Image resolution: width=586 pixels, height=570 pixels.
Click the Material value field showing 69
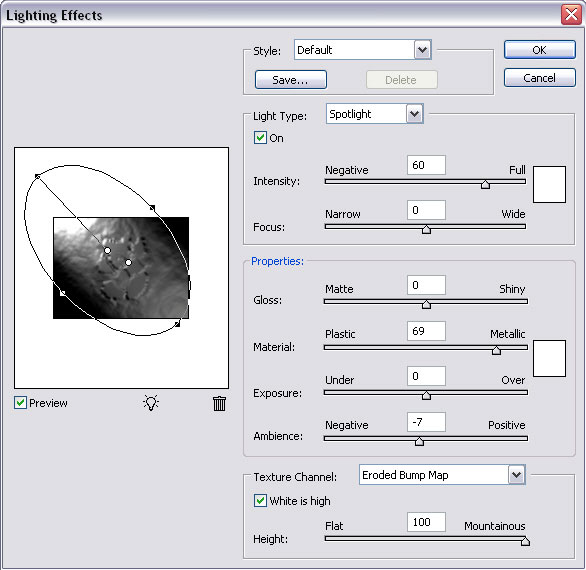[426, 331]
